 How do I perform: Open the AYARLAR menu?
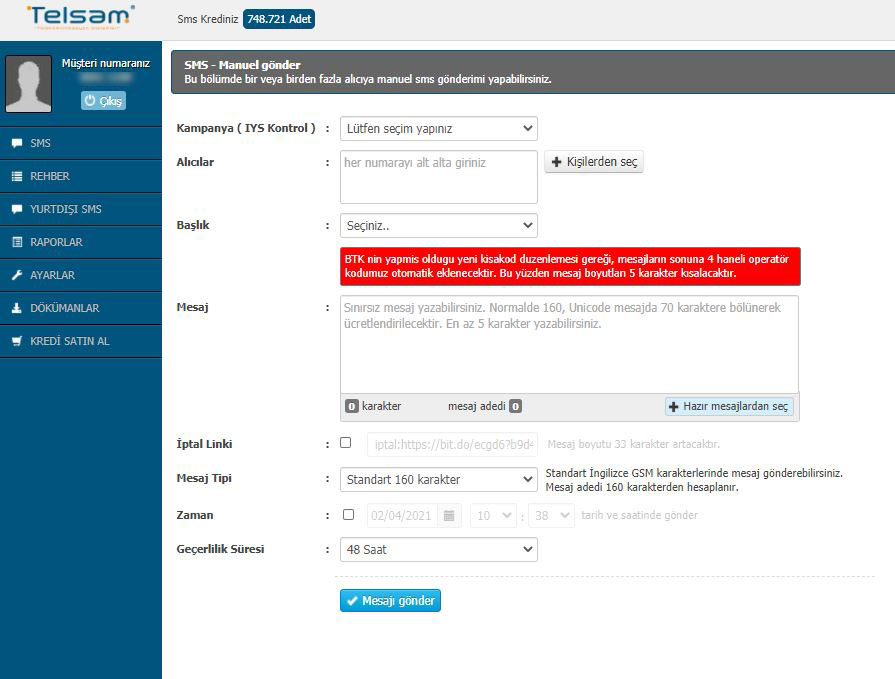81,275
